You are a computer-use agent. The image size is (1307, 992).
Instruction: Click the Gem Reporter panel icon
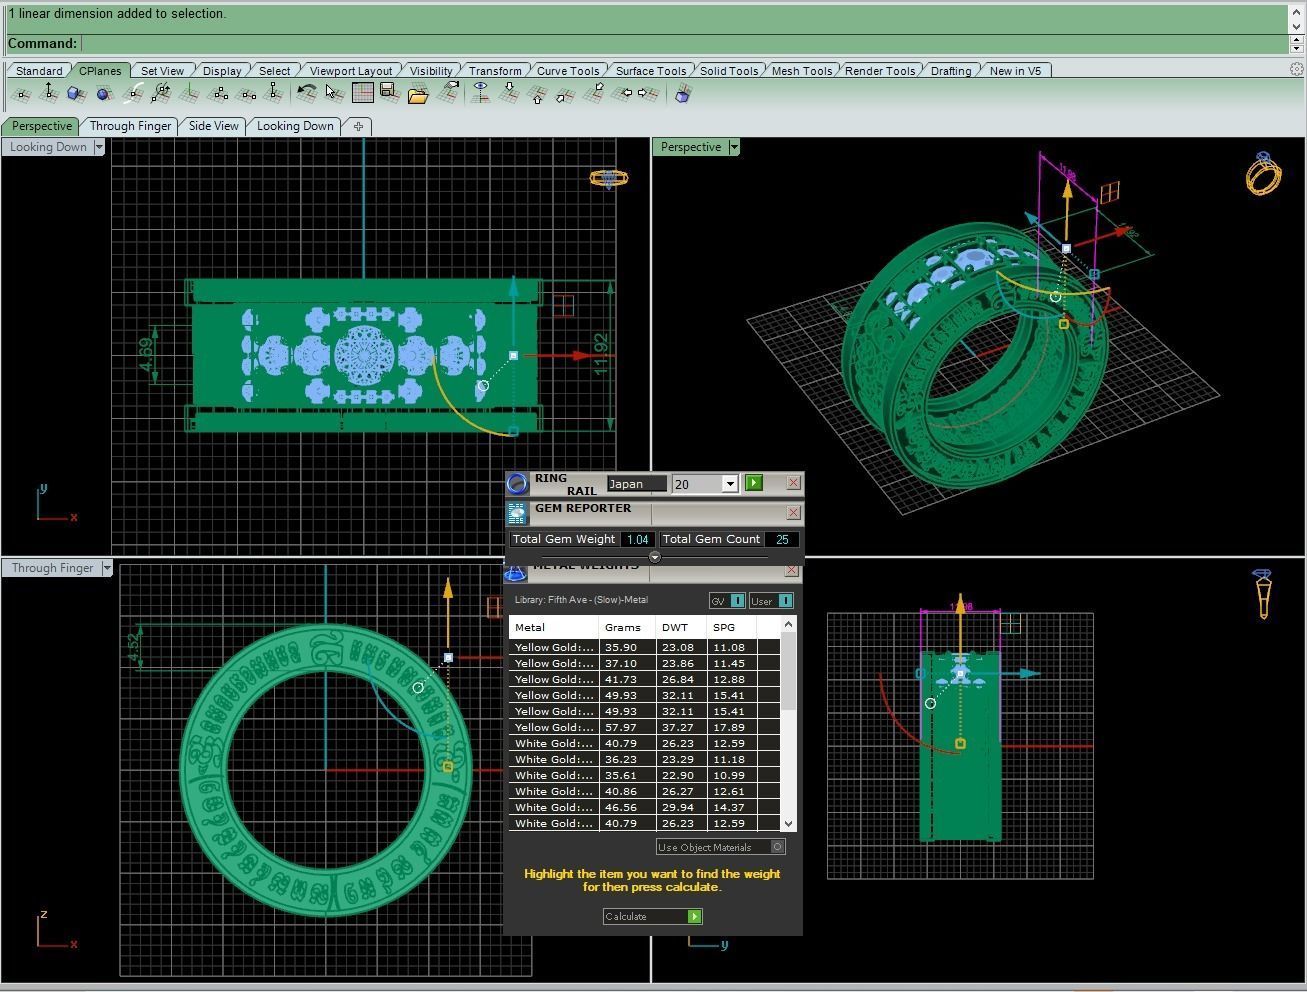517,514
